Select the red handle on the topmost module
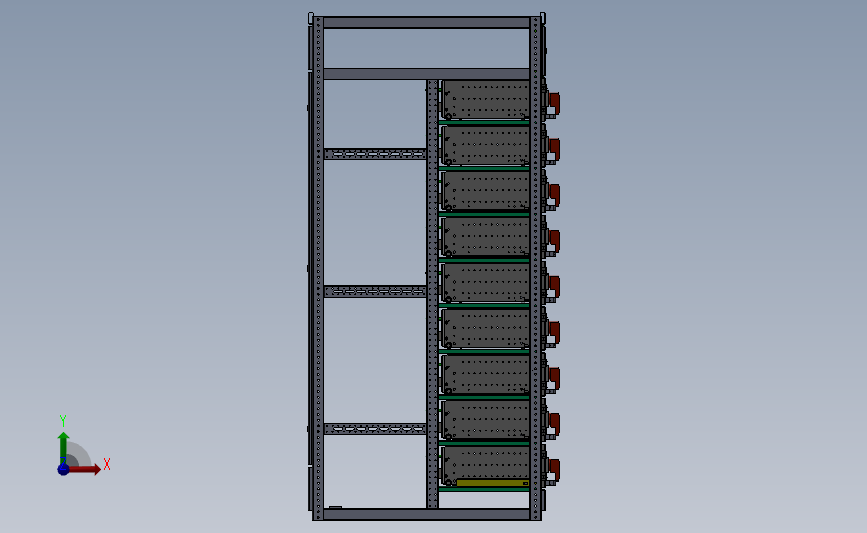867x533 pixels. pos(554,103)
